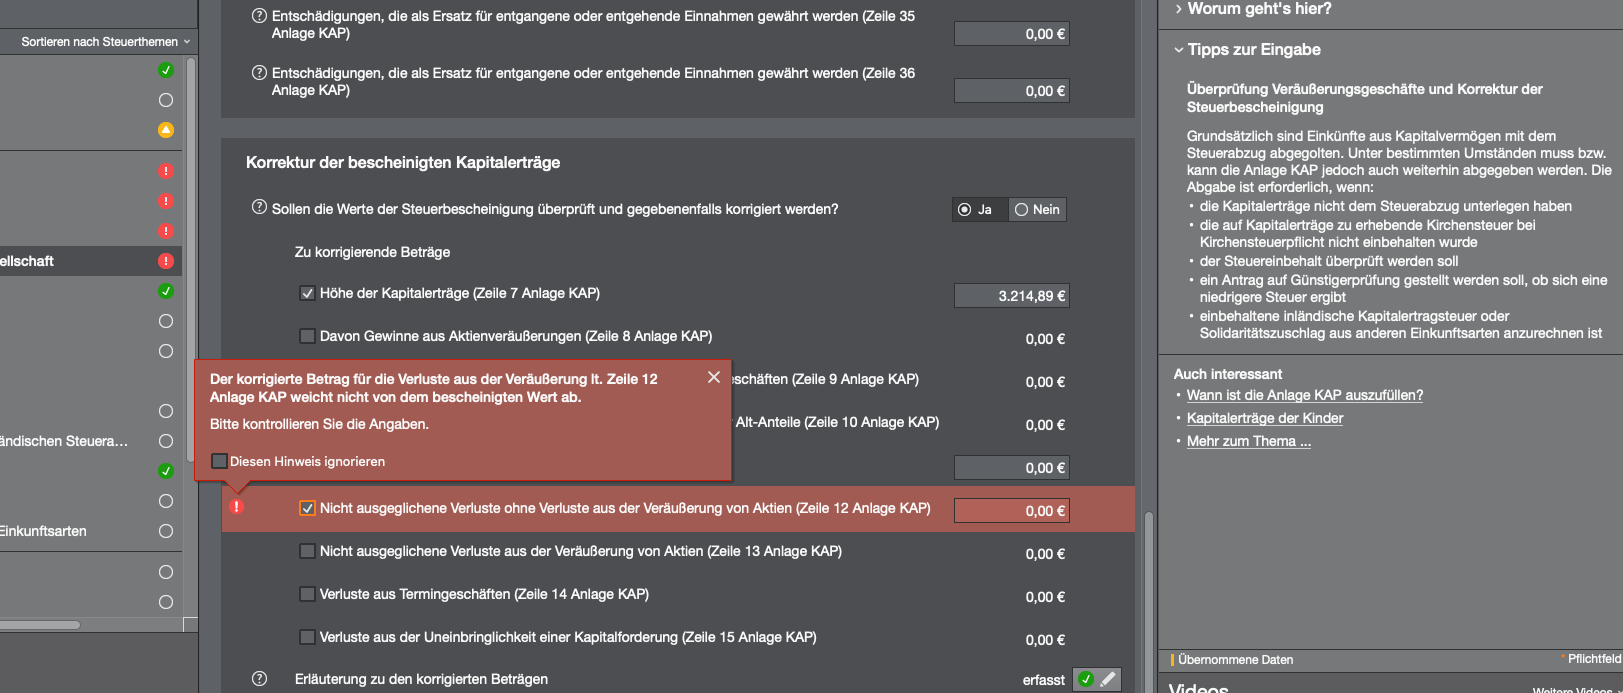Check 'Diesen Hinweis ignorieren' checkbox
Screen dimensions: 1623x693
coord(220,461)
